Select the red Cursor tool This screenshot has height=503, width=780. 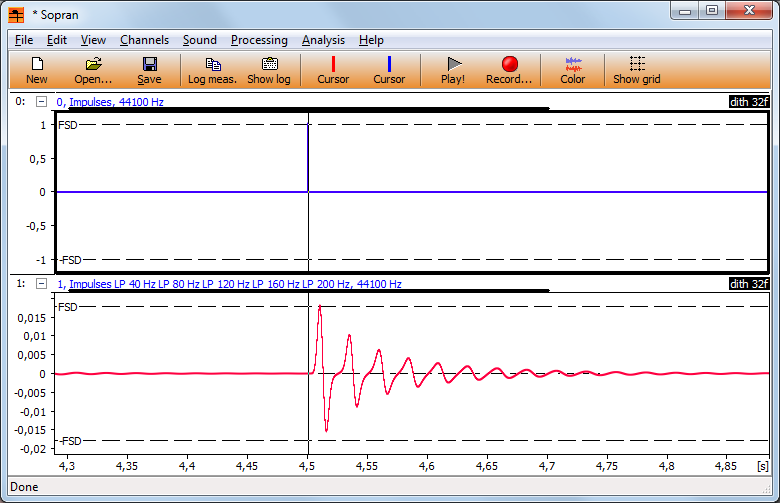tap(333, 70)
